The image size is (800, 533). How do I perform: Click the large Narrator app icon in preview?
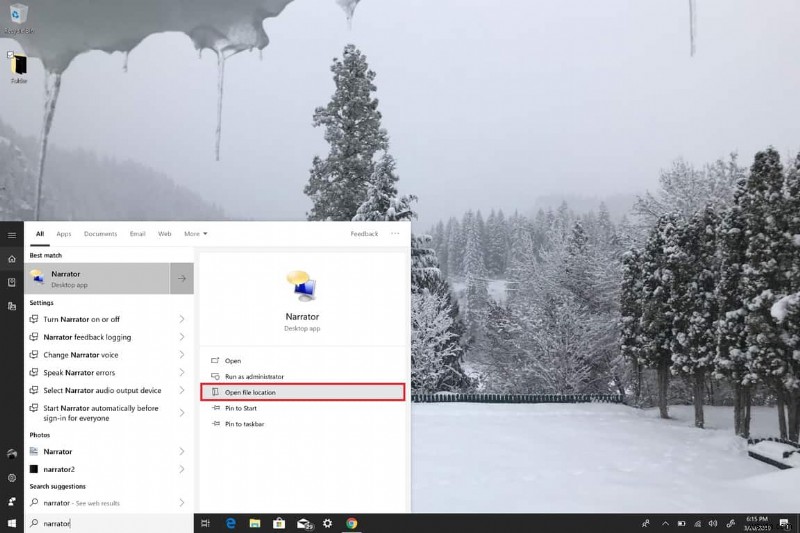302,286
